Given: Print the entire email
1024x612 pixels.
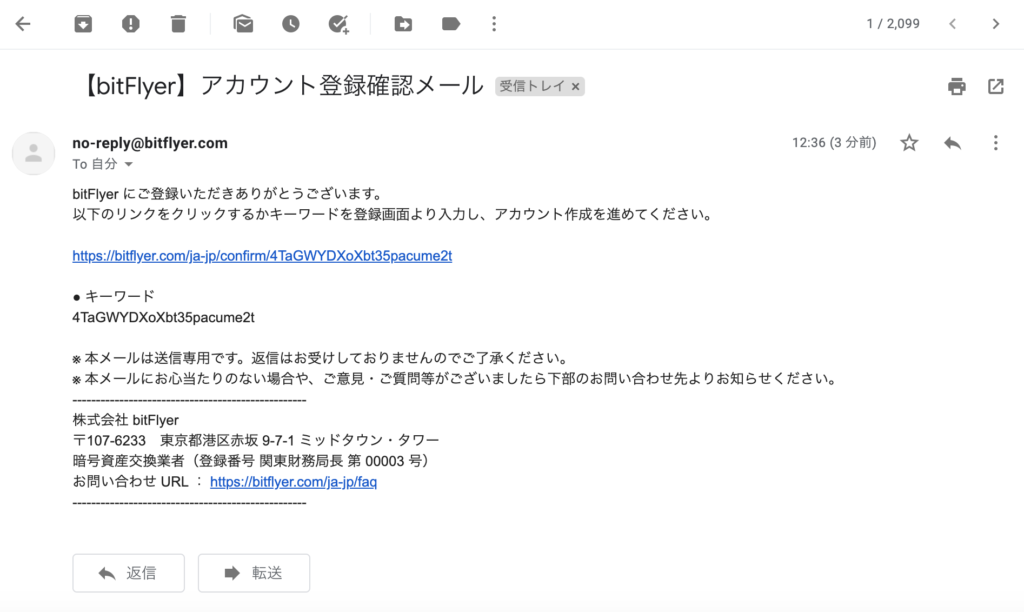Looking at the screenshot, I should tap(957, 86).
